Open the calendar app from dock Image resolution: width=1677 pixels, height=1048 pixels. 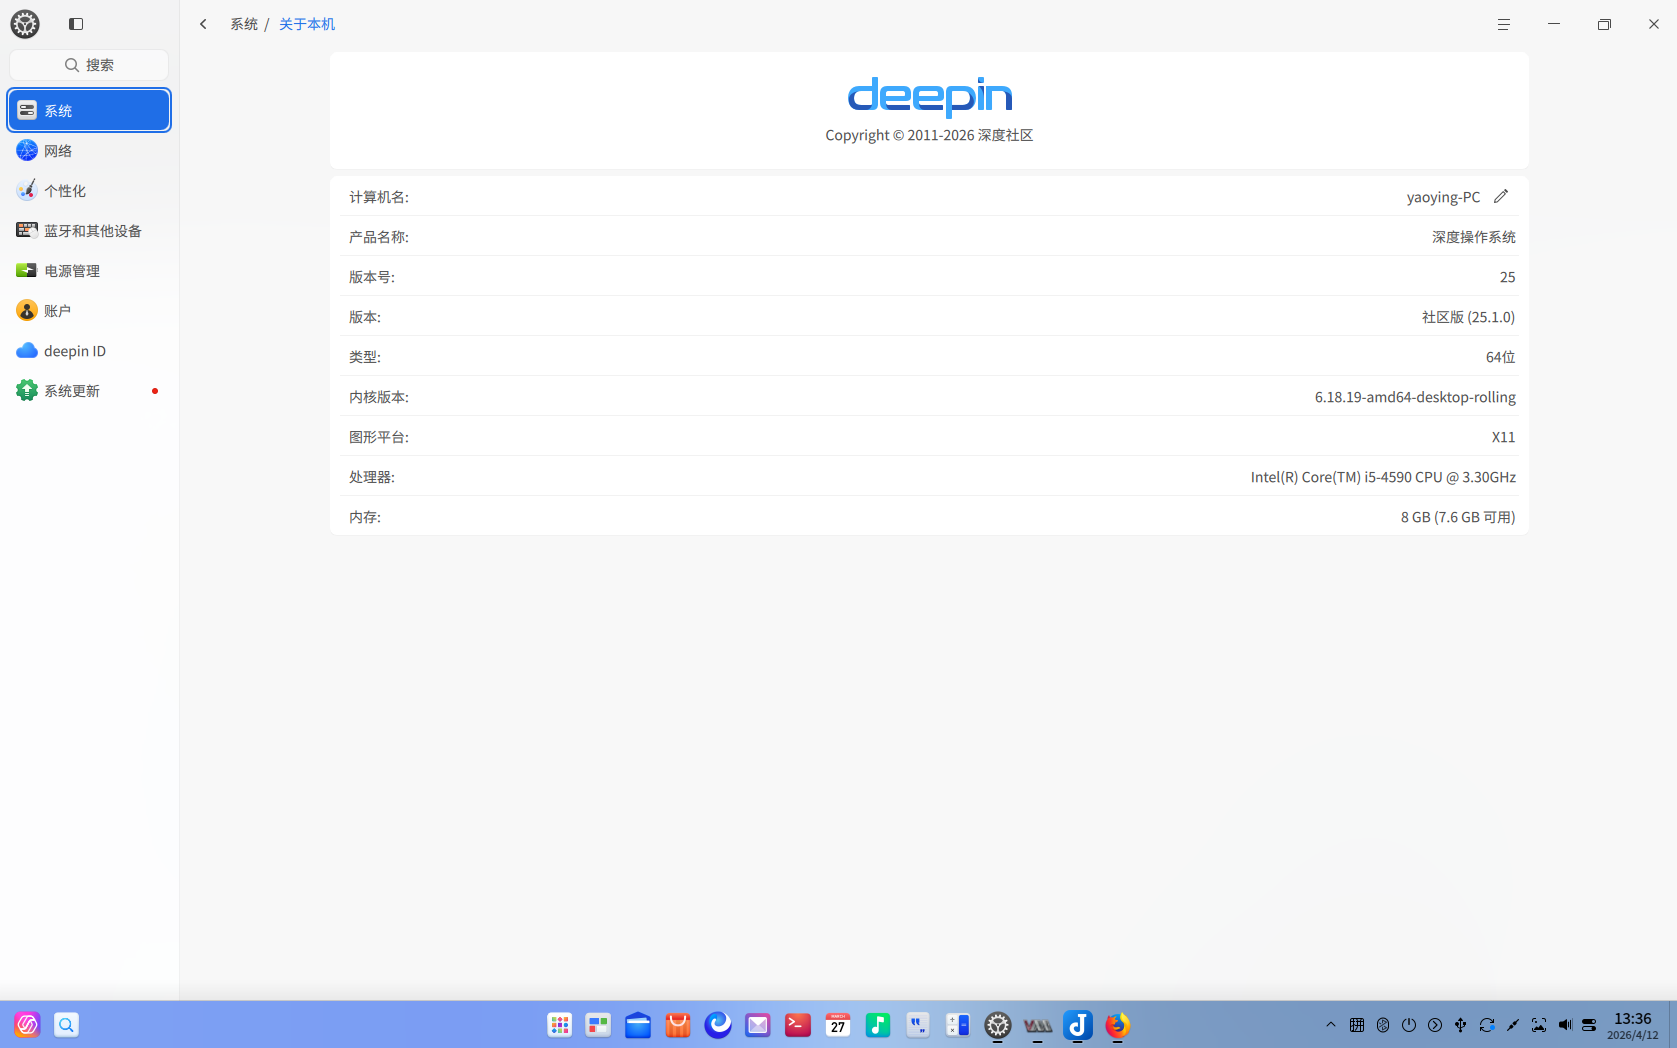point(838,1025)
